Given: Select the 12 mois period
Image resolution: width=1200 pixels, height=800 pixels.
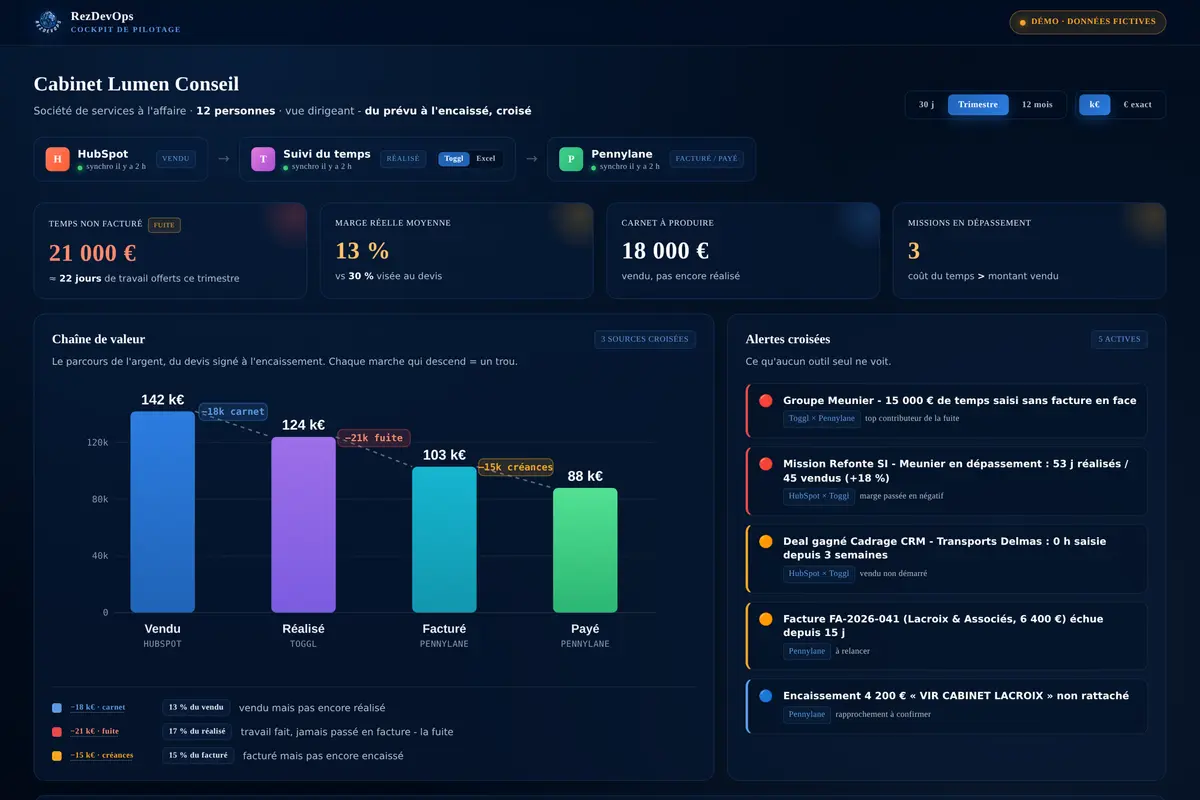Looking at the screenshot, I should (1037, 105).
